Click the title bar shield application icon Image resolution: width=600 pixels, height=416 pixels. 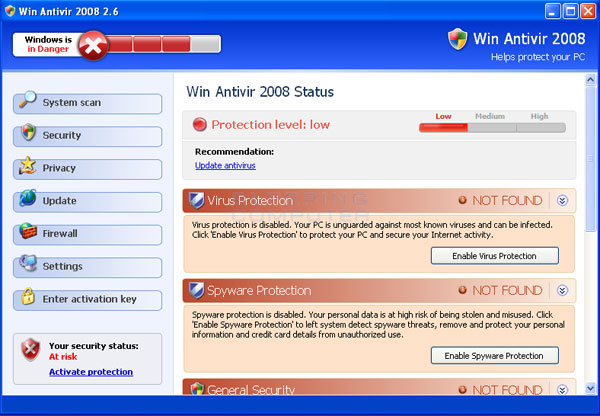10,11
